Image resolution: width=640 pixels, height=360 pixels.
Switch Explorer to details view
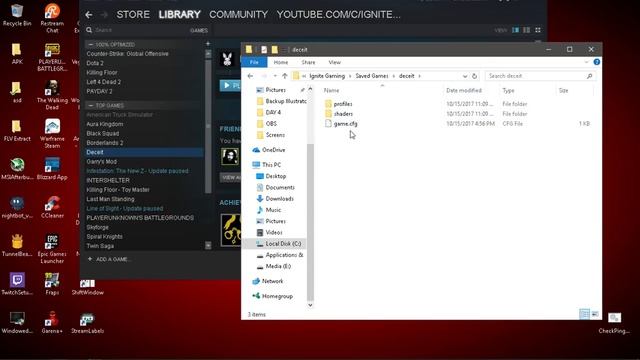[x=584, y=314]
